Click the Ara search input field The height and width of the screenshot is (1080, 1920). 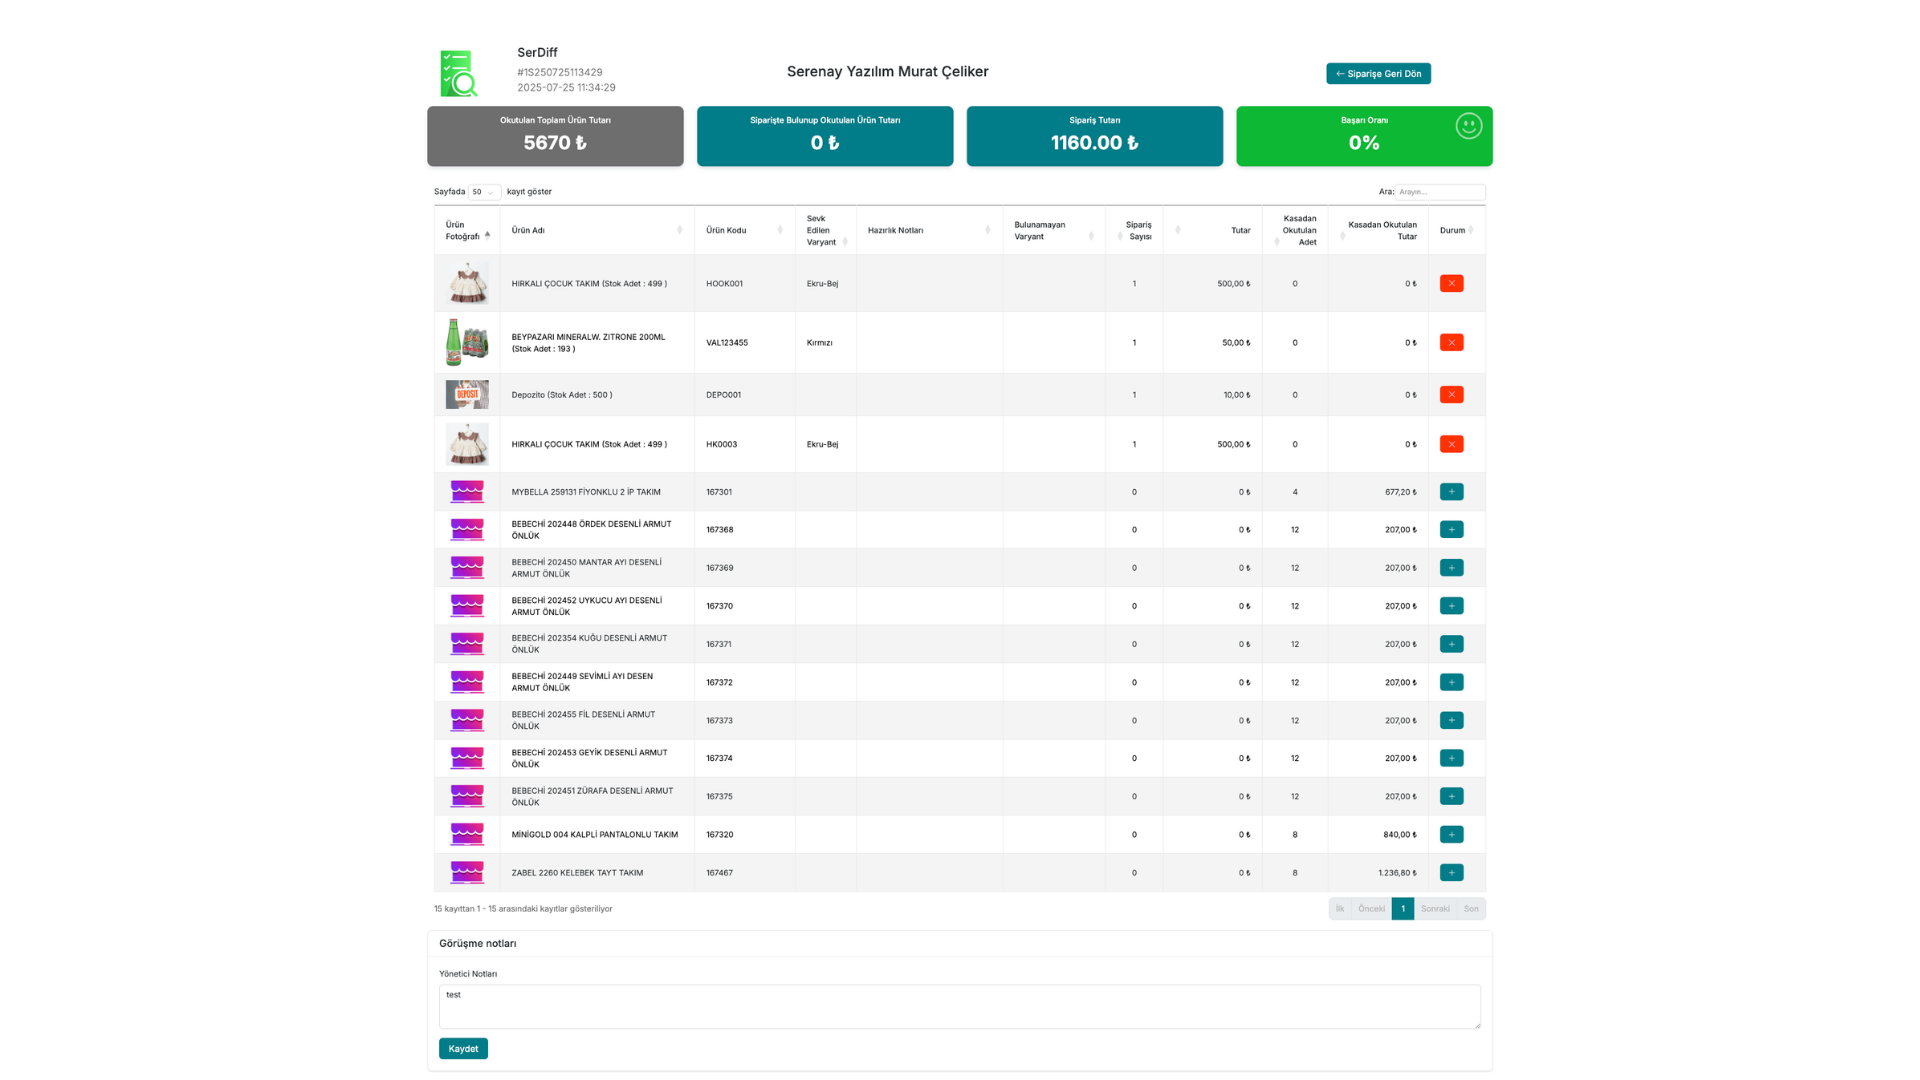coord(1439,192)
